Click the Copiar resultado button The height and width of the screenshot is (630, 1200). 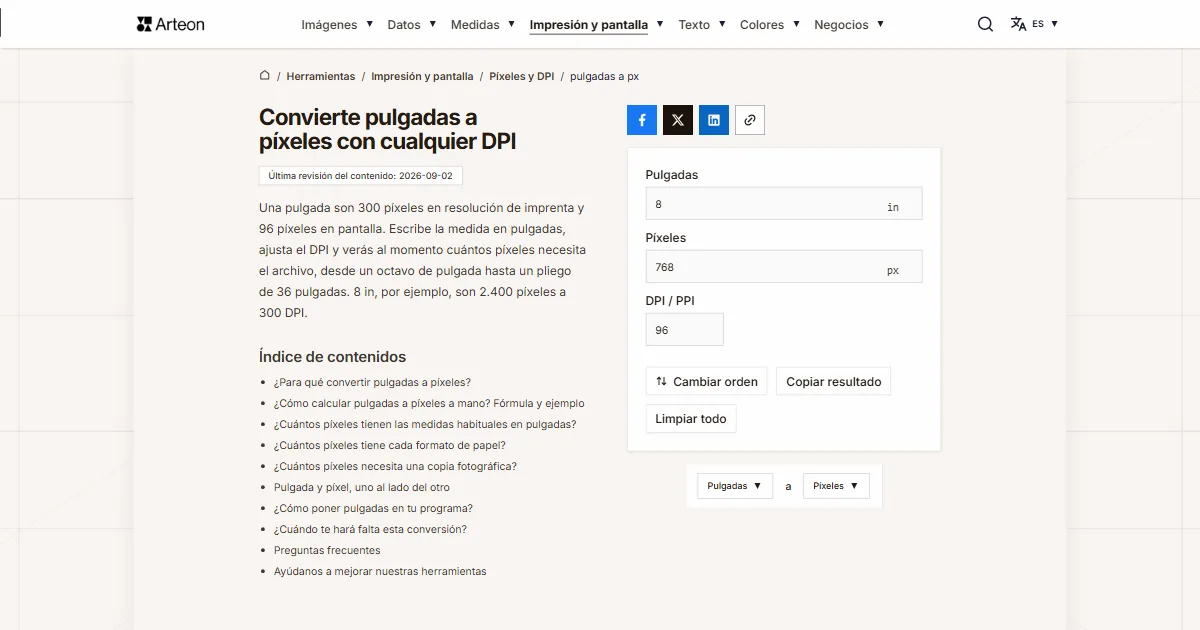834,382
